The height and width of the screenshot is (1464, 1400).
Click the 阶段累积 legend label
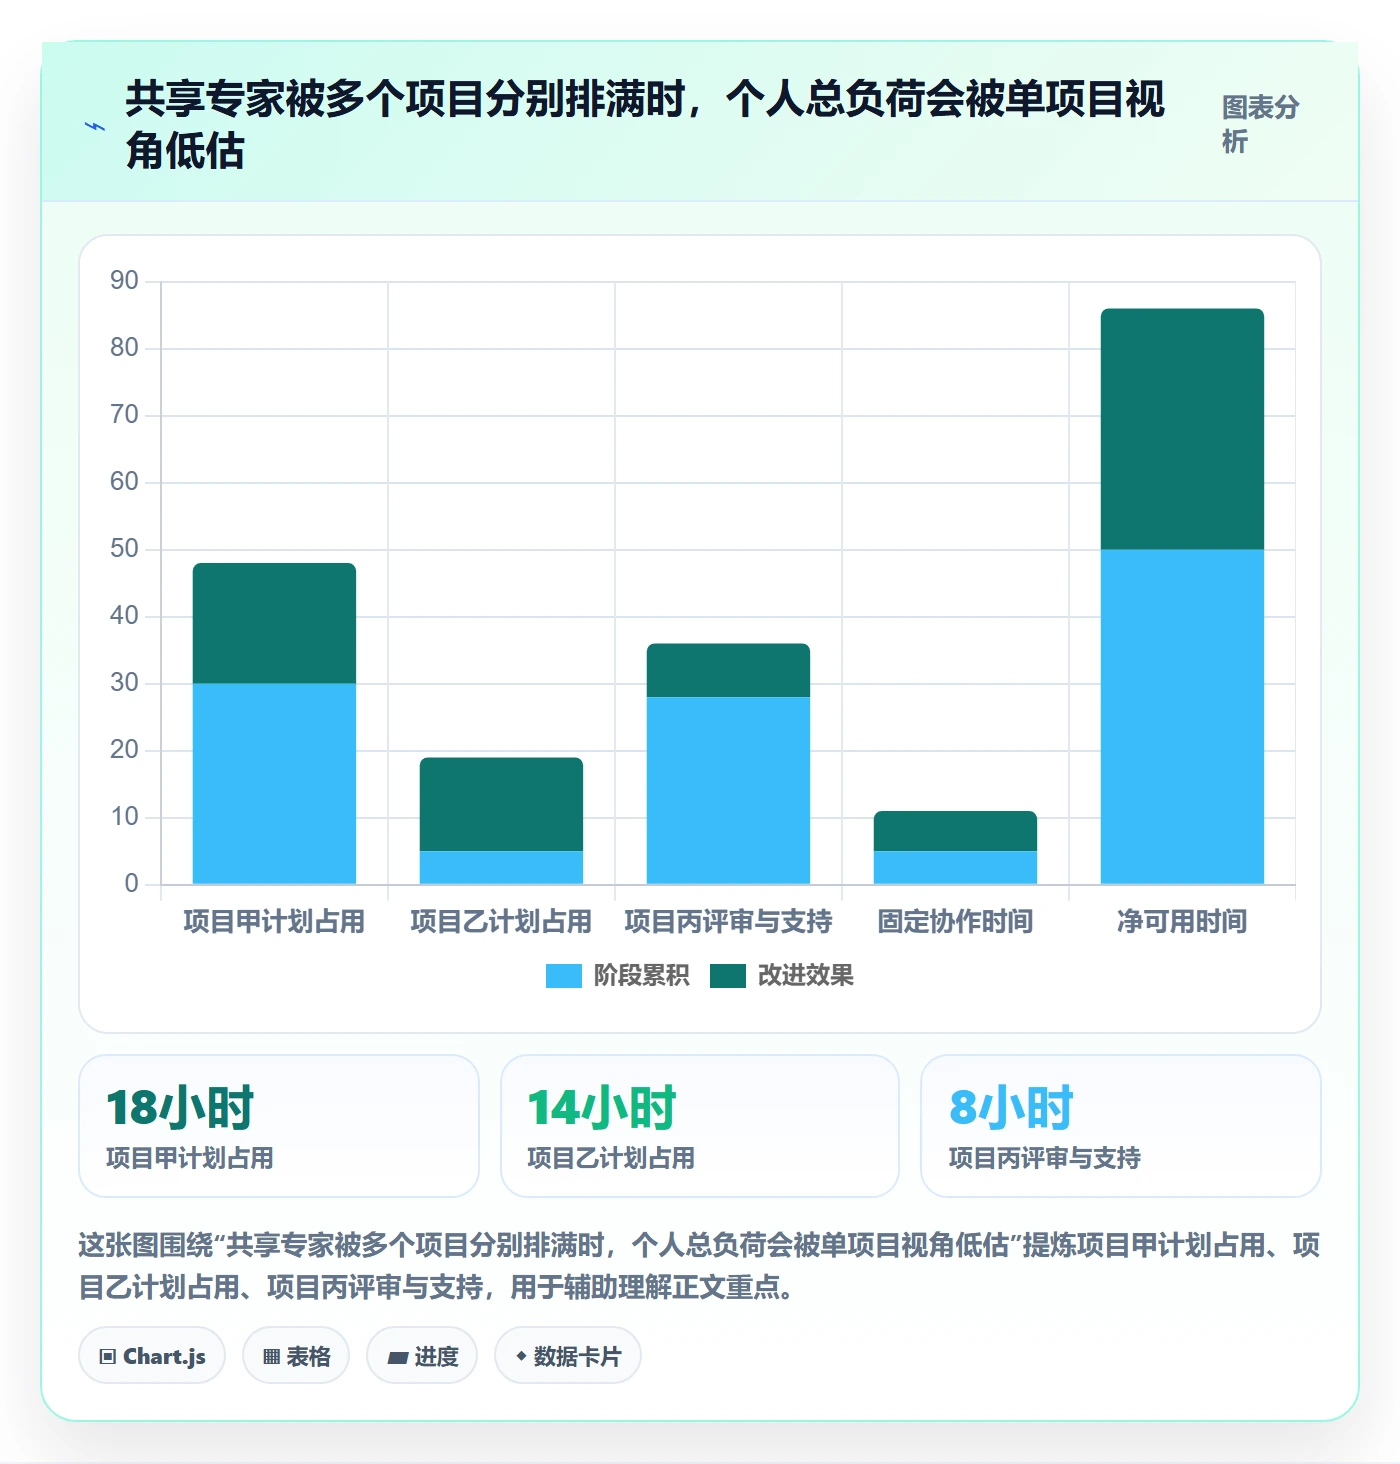[641, 976]
